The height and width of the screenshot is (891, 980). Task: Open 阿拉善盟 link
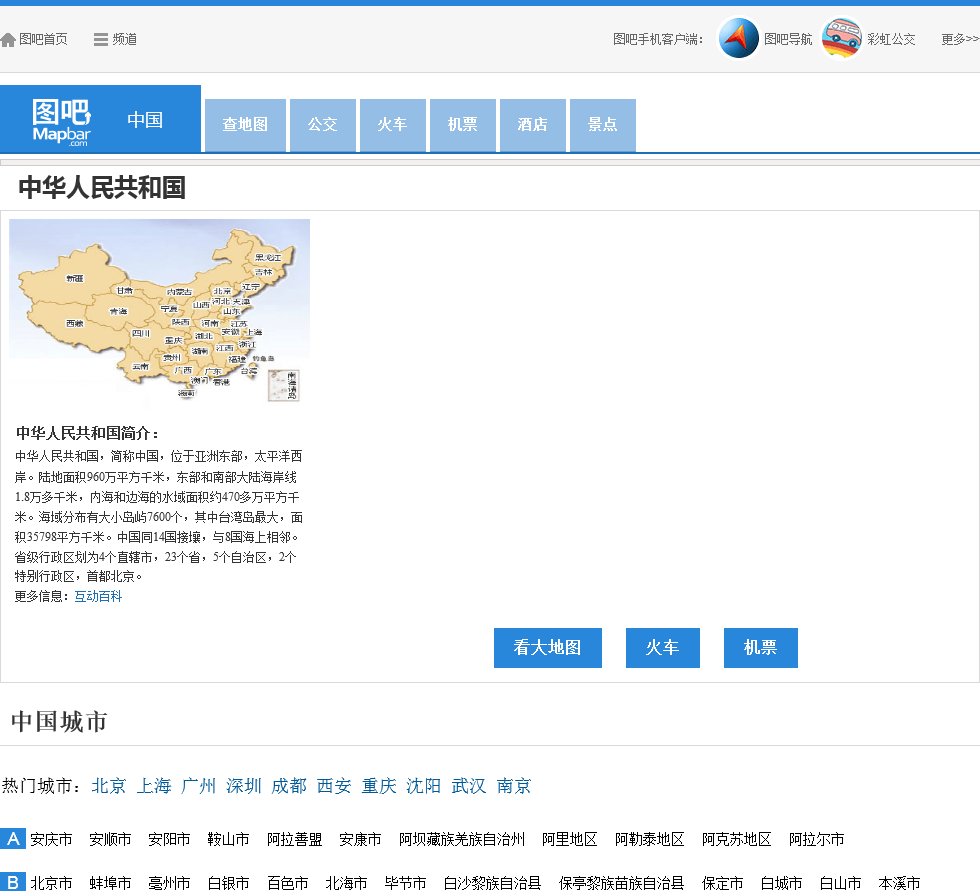tap(294, 839)
